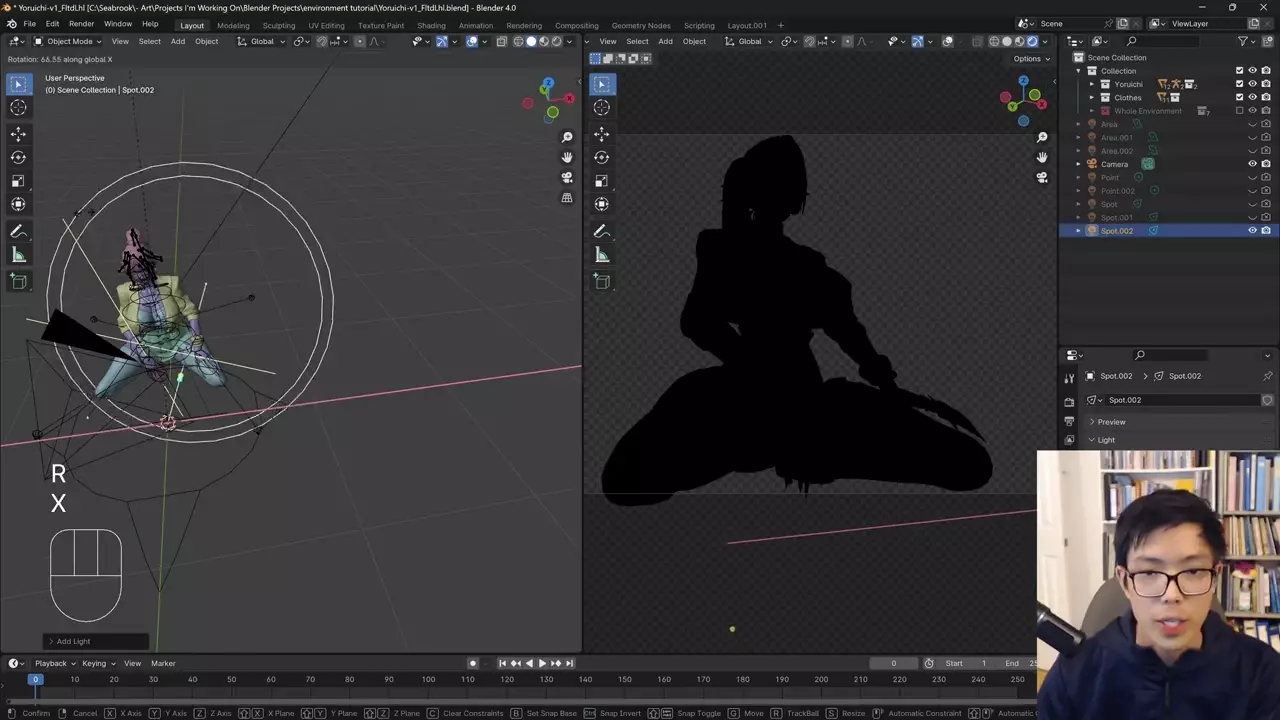This screenshot has height=720, width=1280.
Task: Switch left viewport to perspective/orthographic grid icon
Action: [x=567, y=198]
